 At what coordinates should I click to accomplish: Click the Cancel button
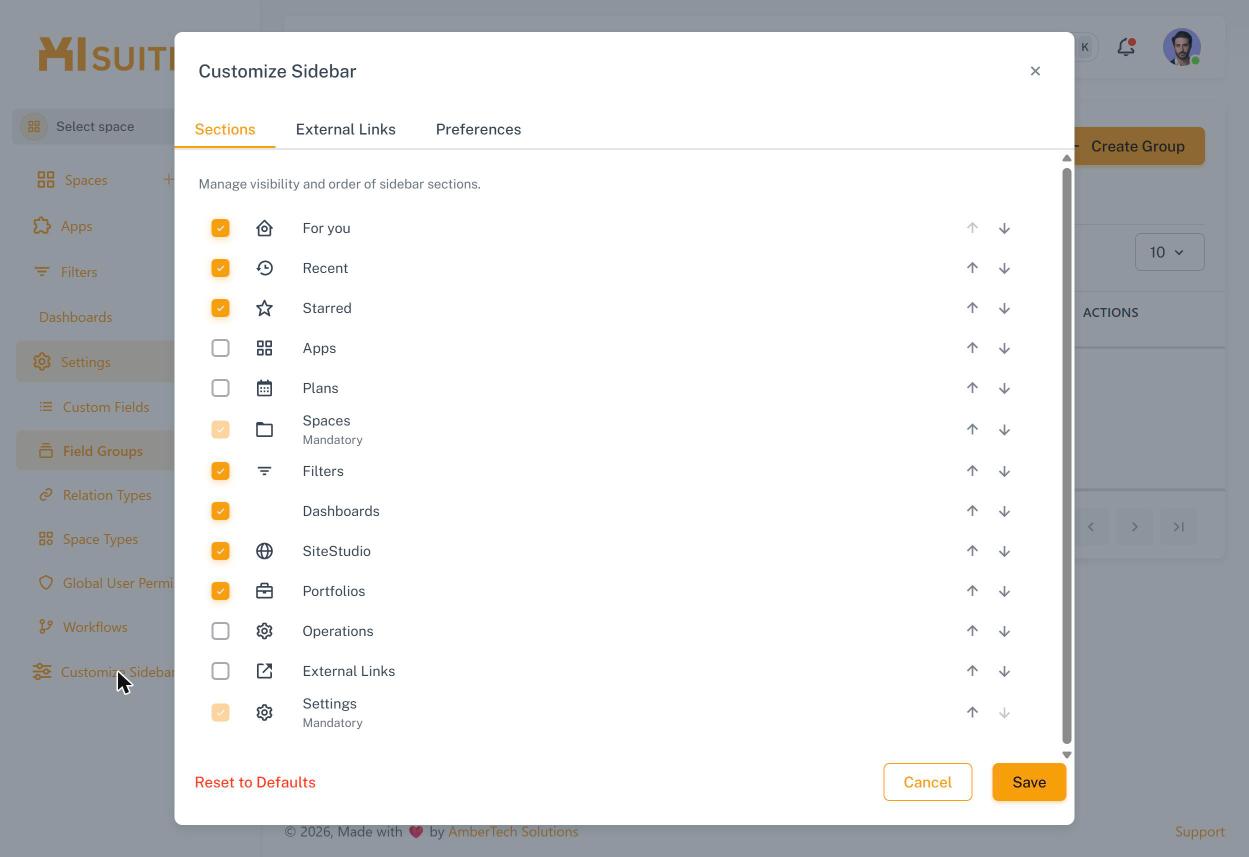point(927,782)
